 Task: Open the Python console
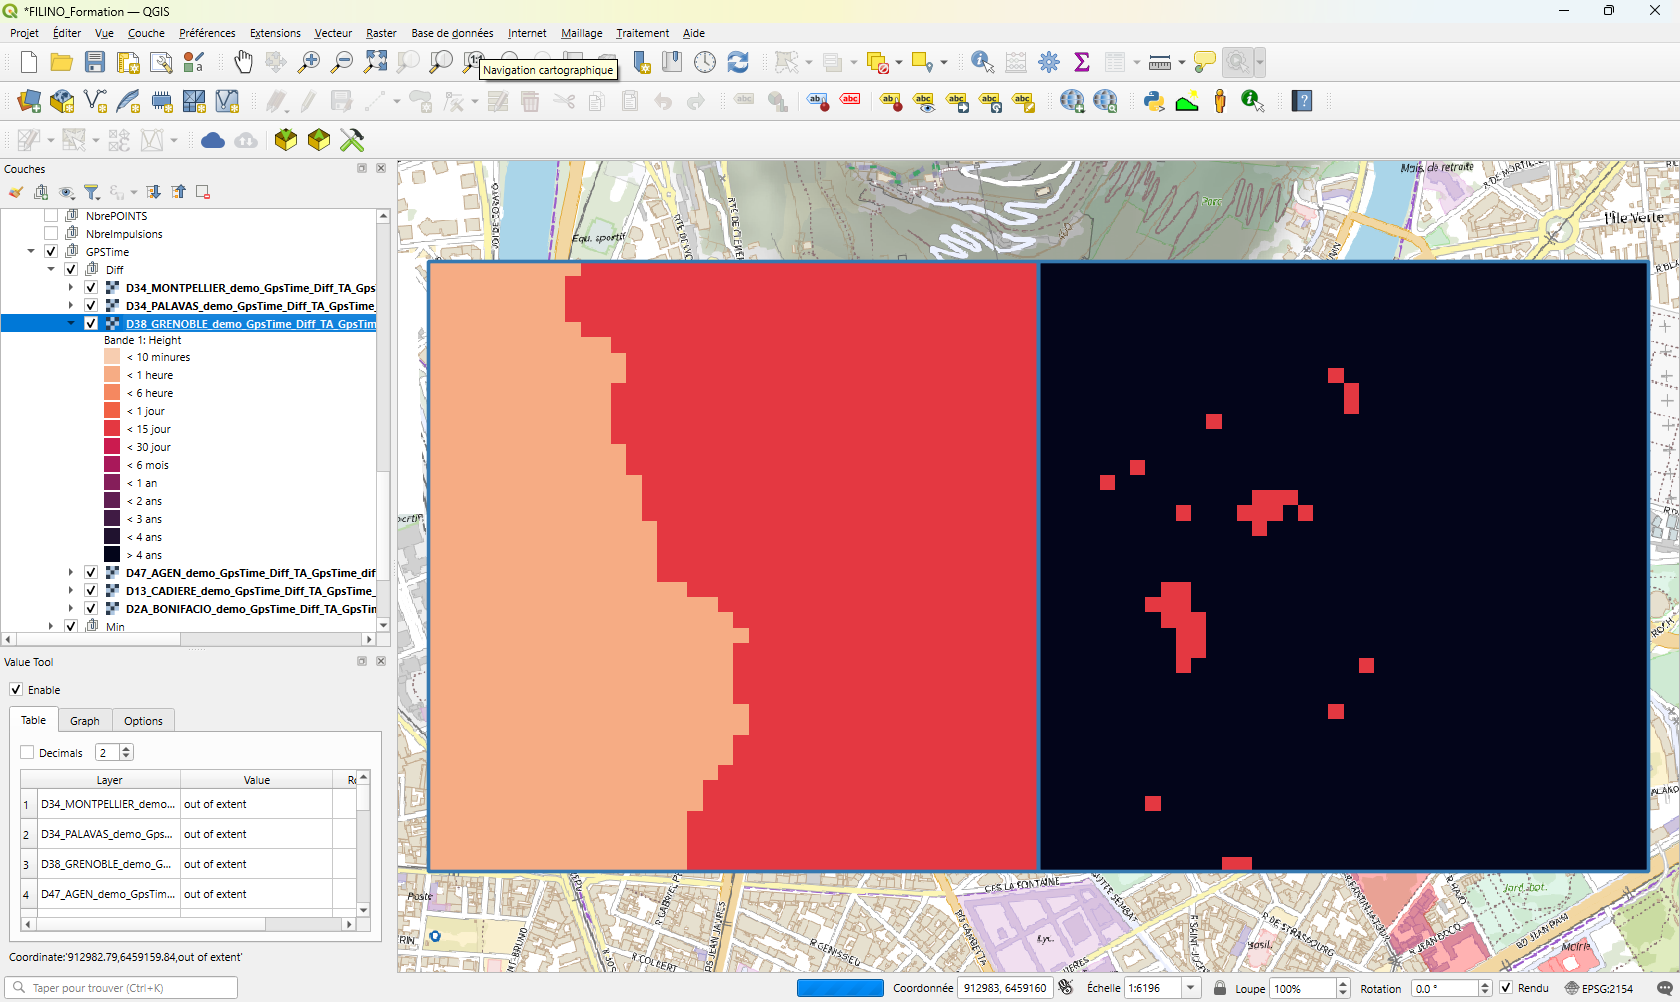tap(1154, 101)
